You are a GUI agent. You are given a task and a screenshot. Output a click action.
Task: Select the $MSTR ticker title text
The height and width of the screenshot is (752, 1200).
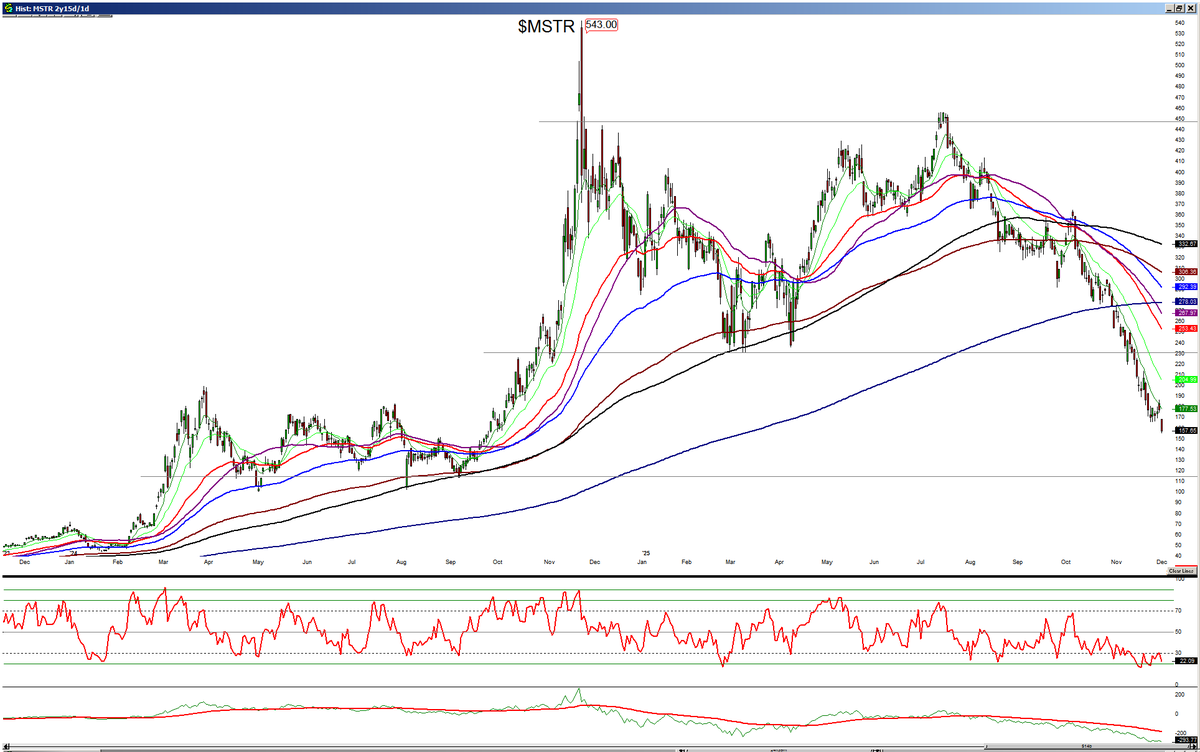coord(548,27)
